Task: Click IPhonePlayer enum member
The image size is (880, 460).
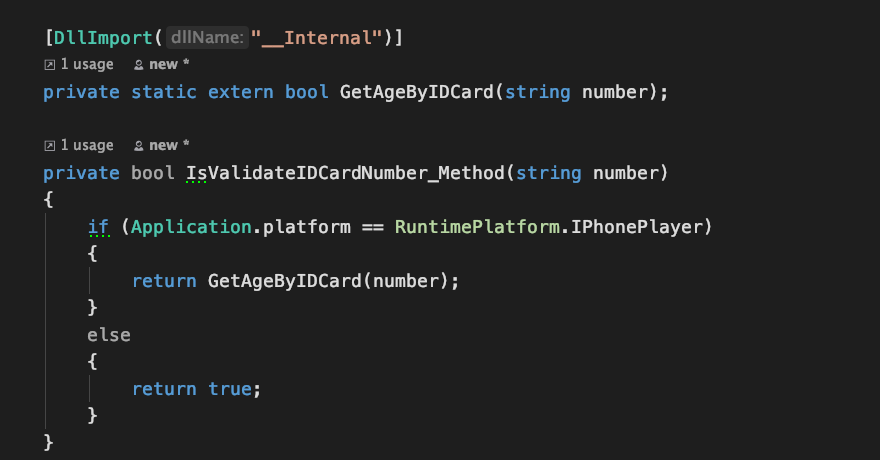Action: click(637, 227)
